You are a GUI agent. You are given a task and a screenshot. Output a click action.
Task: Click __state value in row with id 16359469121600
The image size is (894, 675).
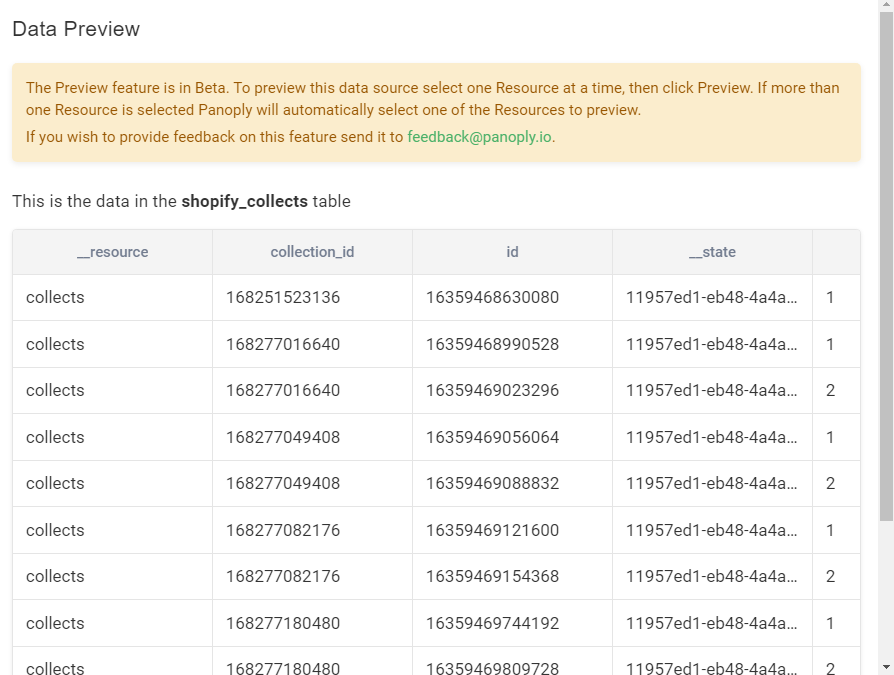(x=712, y=530)
